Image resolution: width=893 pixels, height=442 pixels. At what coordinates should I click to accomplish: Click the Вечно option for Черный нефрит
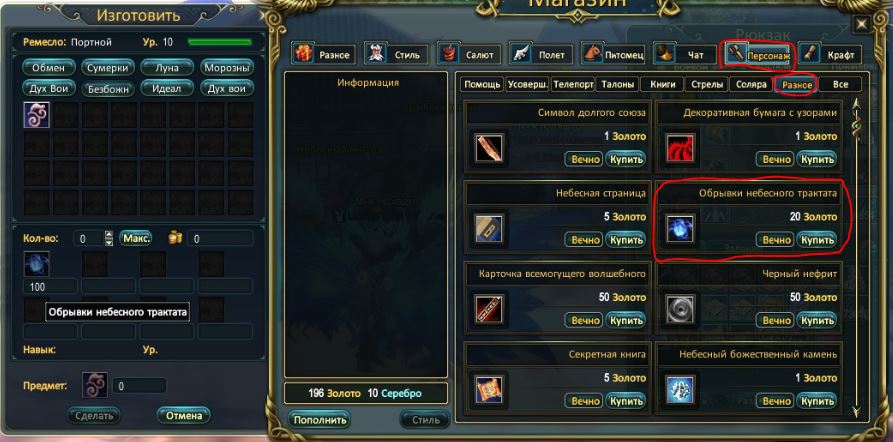(776, 320)
